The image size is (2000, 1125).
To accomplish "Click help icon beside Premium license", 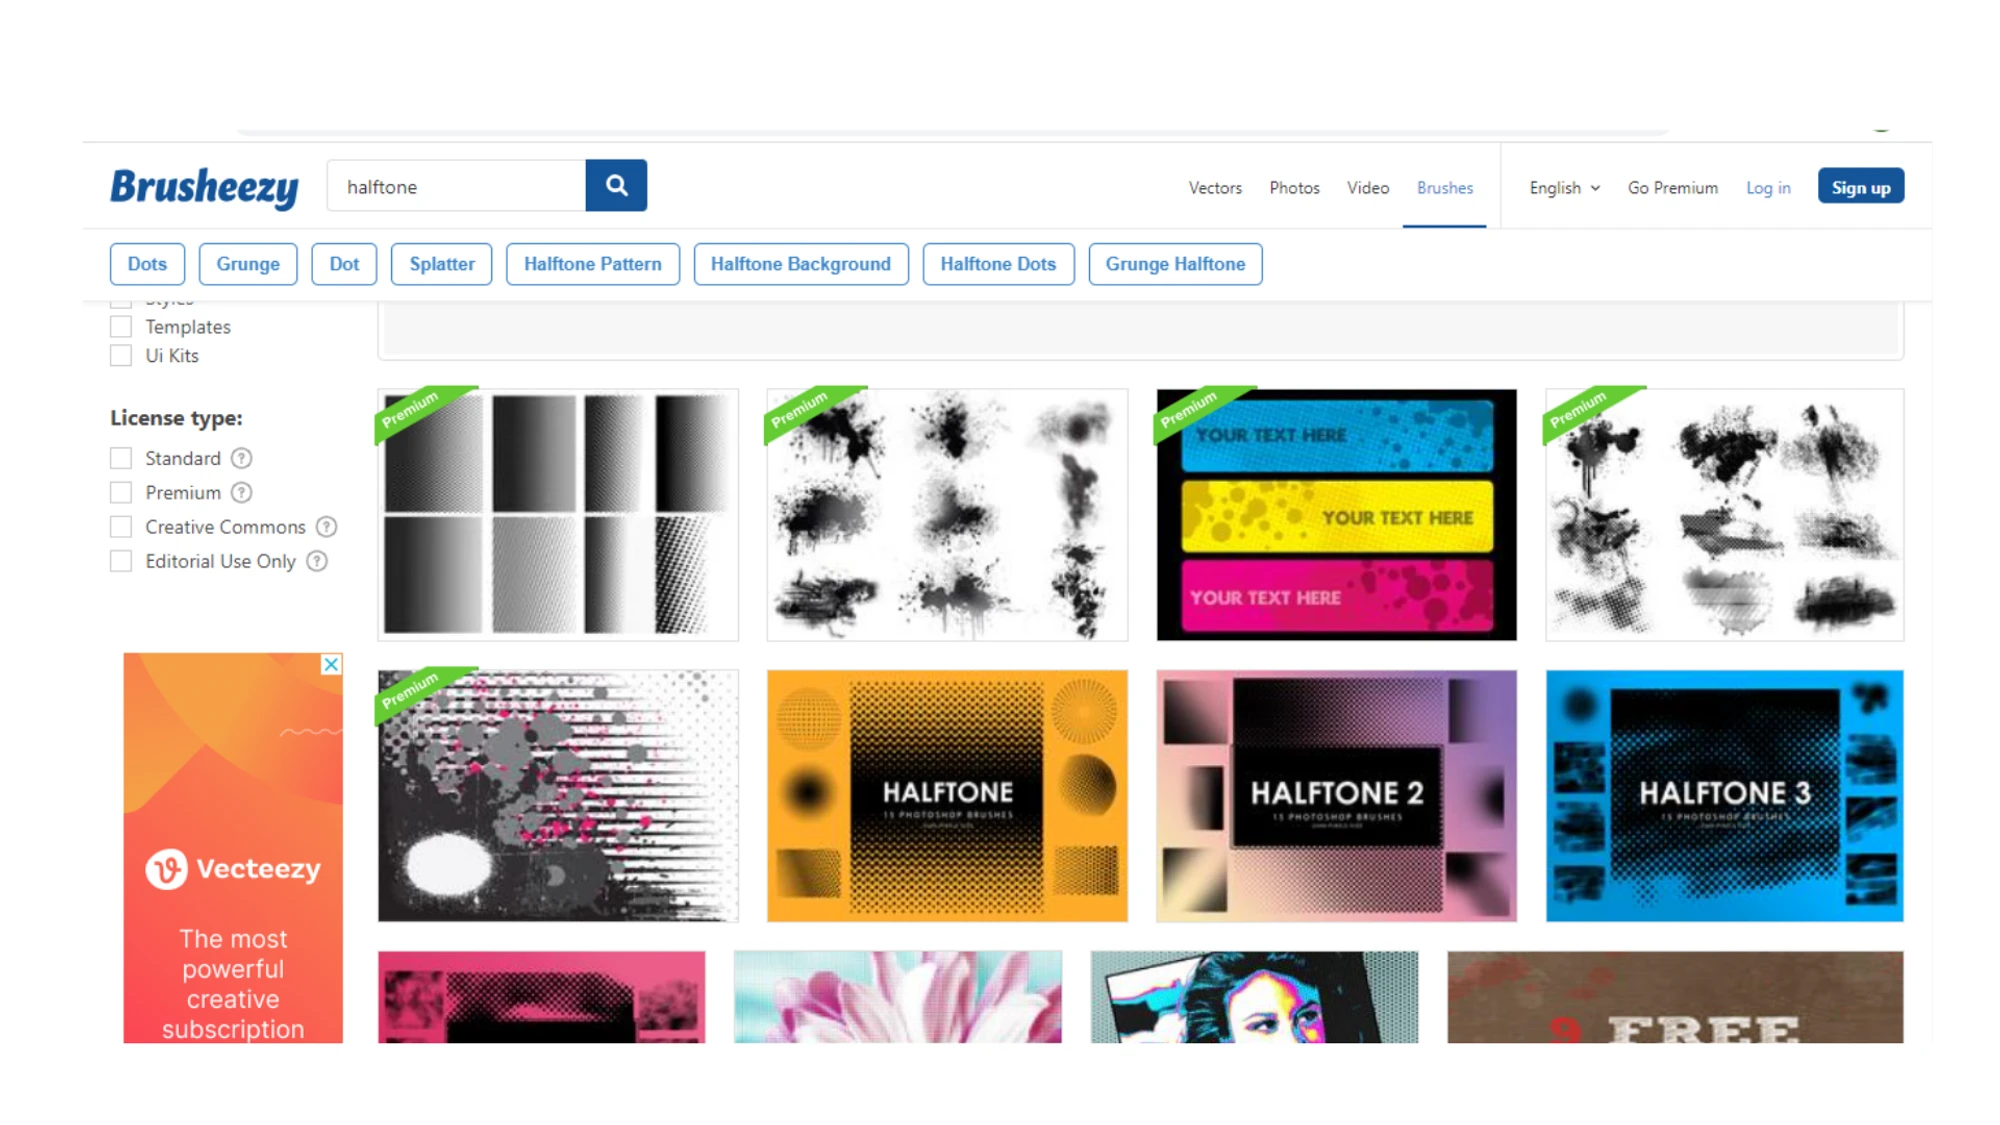I will 241,493.
